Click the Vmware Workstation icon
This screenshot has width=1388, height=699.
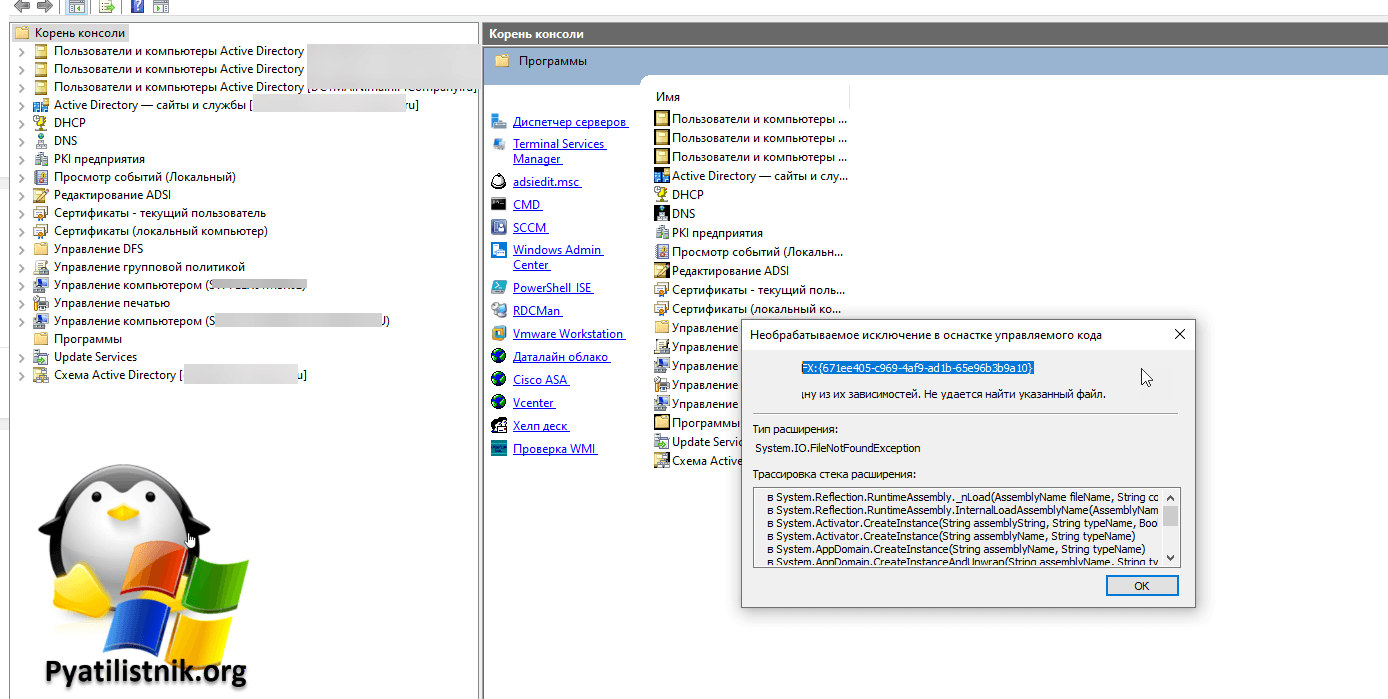(499, 333)
